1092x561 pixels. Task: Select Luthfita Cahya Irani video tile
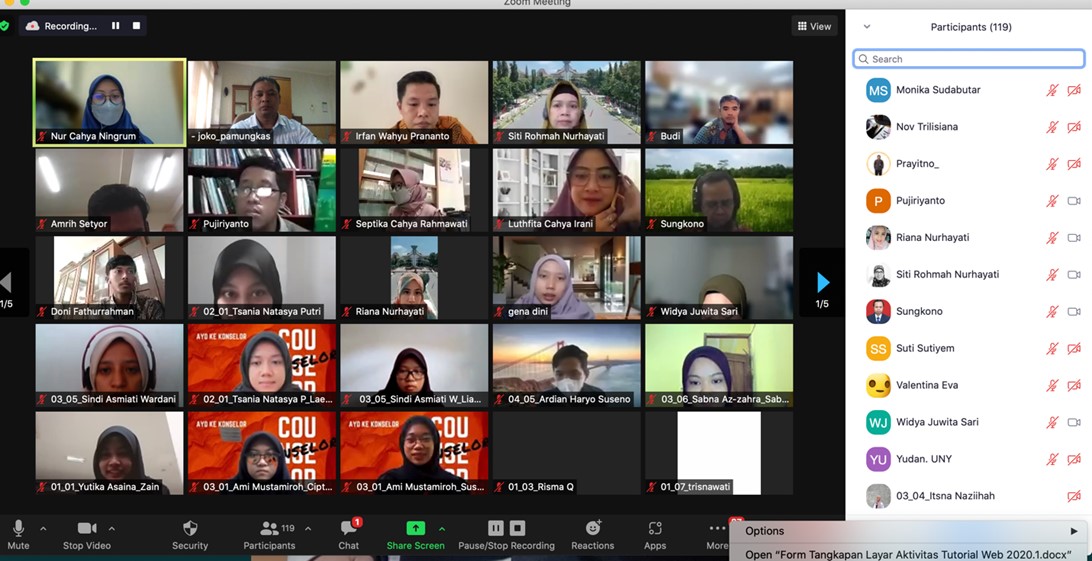(567, 190)
